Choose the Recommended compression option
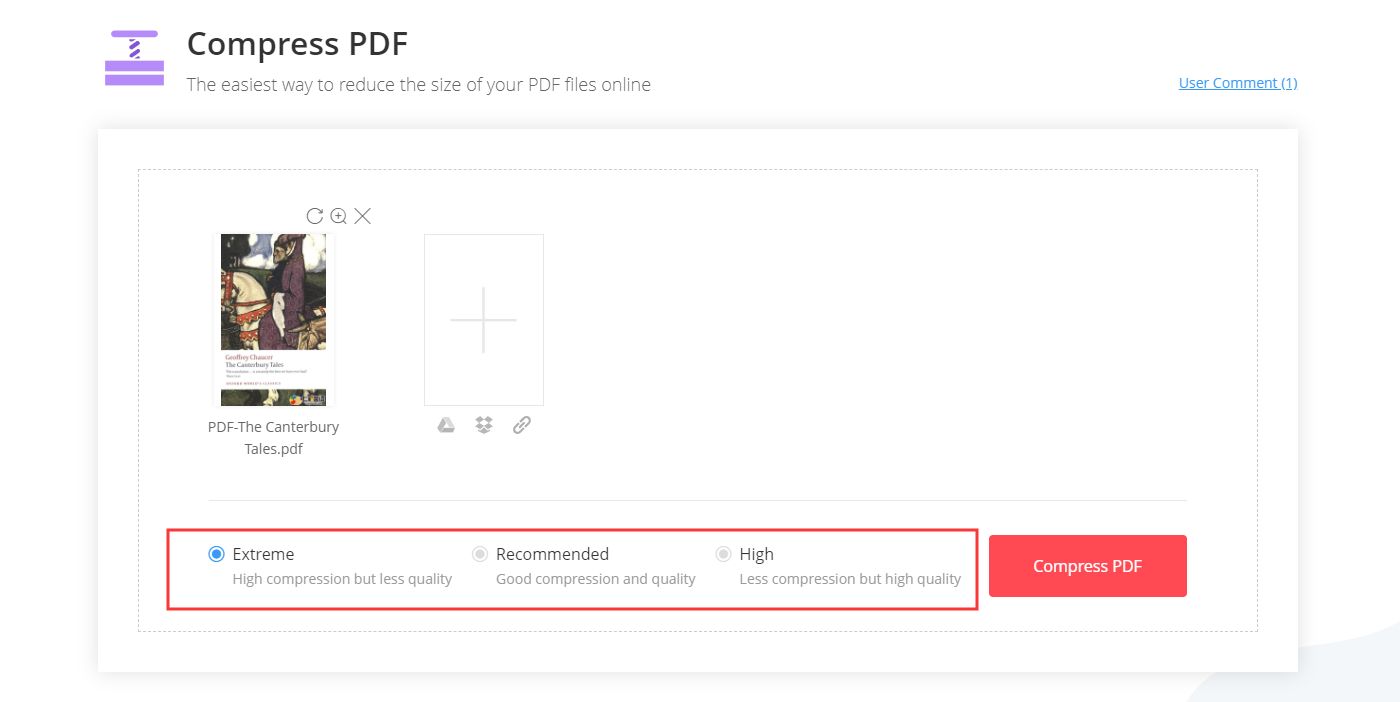1400x702 pixels. 480,553
